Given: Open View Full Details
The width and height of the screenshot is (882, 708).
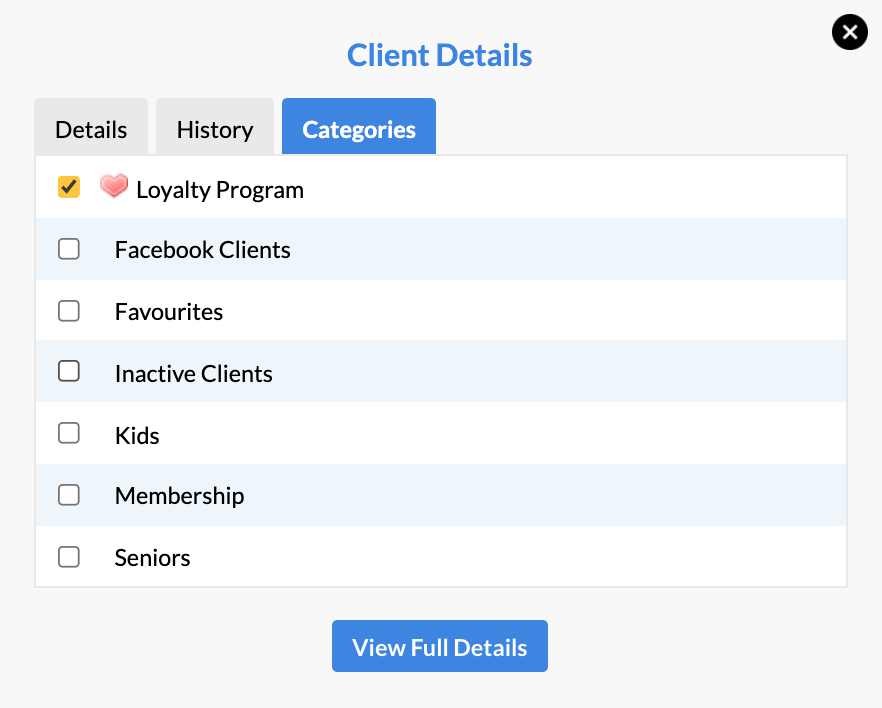Looking at the screenshot, I should [440, 646].
